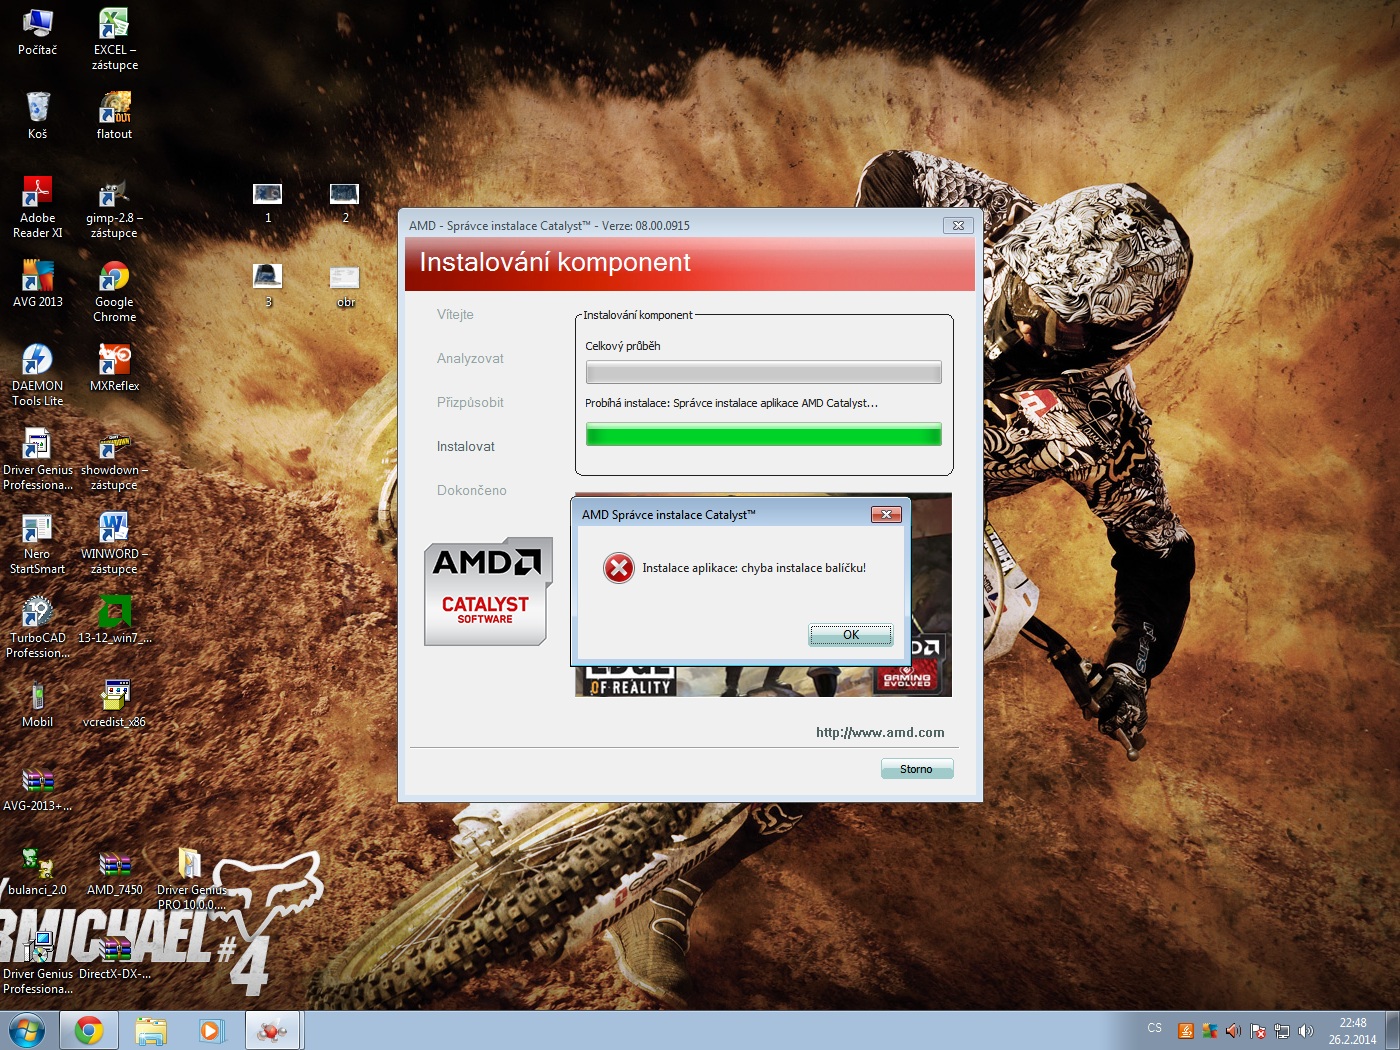Select the Počítač desktop icon
Image resolution: width=1400 pixels, height=1050 pixels.
pos(38,32)
